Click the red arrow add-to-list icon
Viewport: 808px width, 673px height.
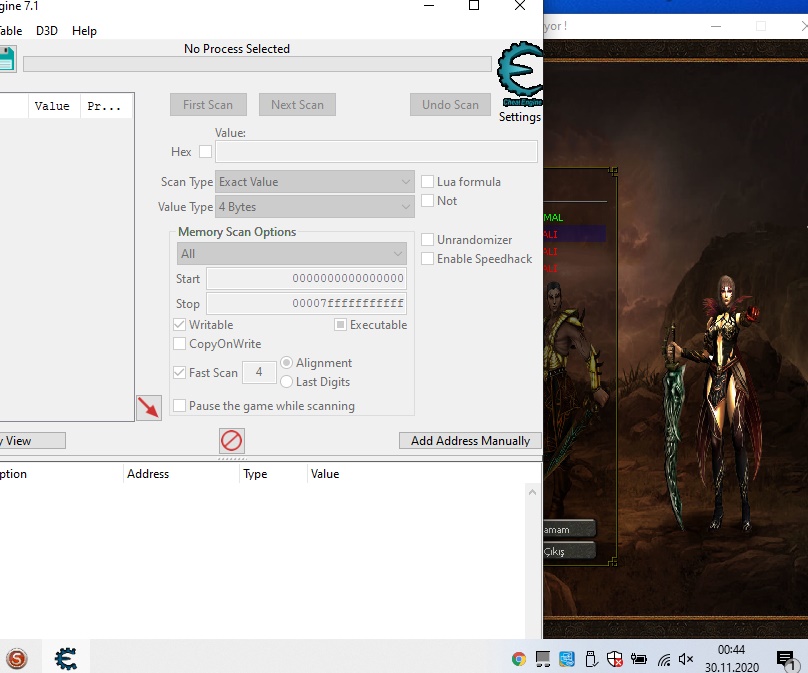(x=149, y=408)
